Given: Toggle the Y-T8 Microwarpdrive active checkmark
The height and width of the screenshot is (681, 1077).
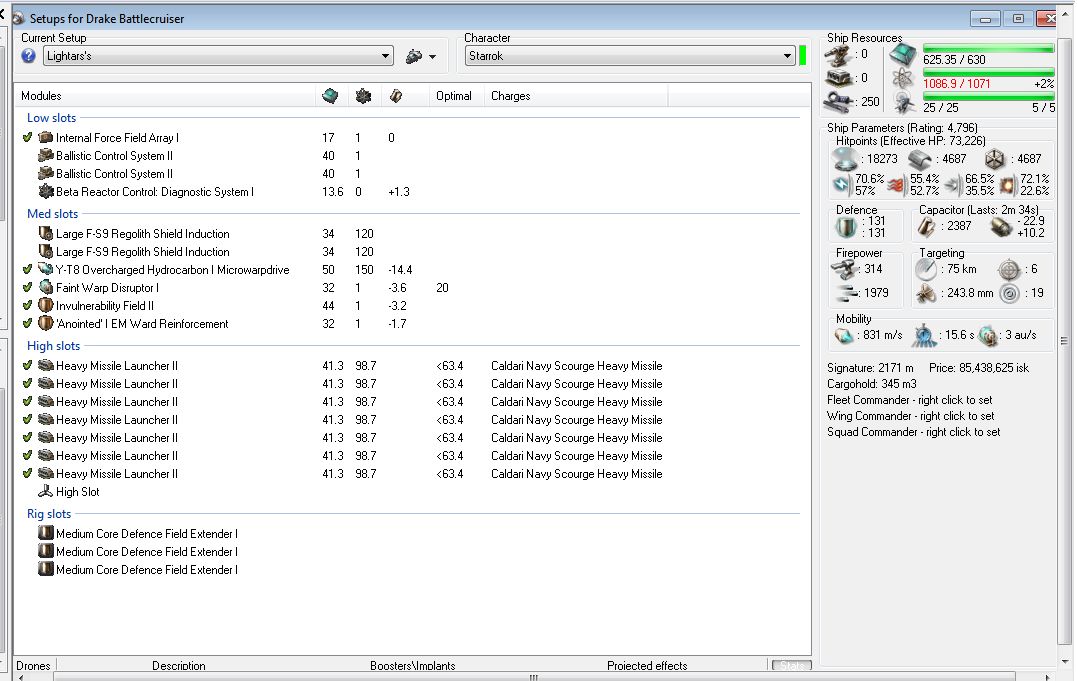Looking at the screenshot, I should pyautogui.click(x=27, y=269).
